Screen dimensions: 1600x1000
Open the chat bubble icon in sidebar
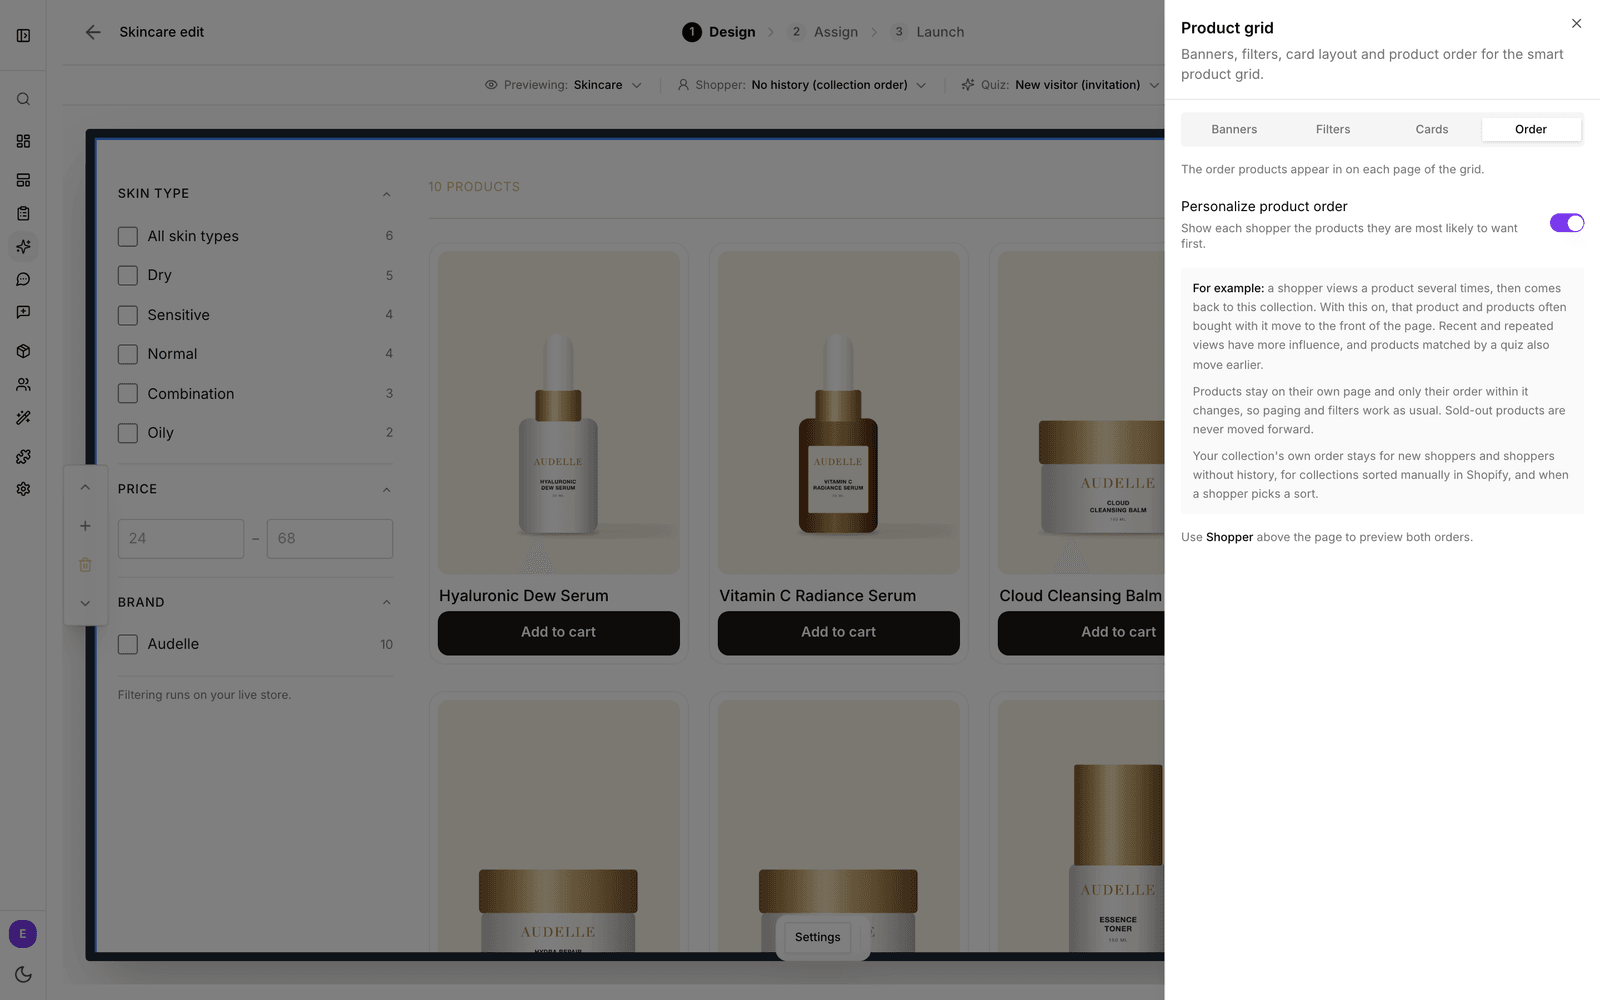coord(23,279)
